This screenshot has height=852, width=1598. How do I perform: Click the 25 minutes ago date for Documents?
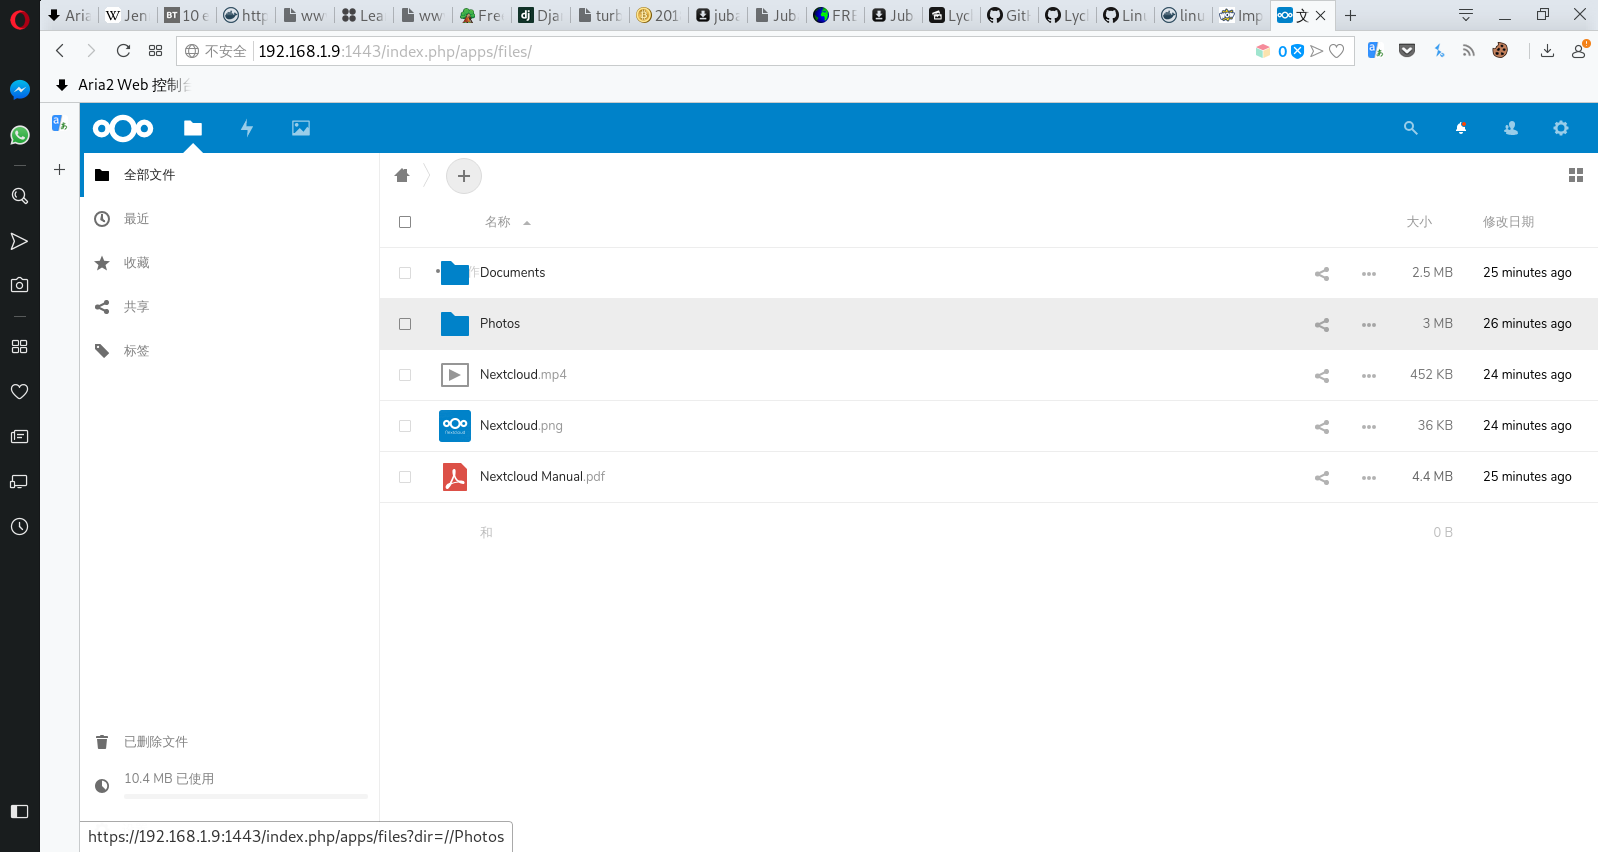click(x=1527, y=272)
